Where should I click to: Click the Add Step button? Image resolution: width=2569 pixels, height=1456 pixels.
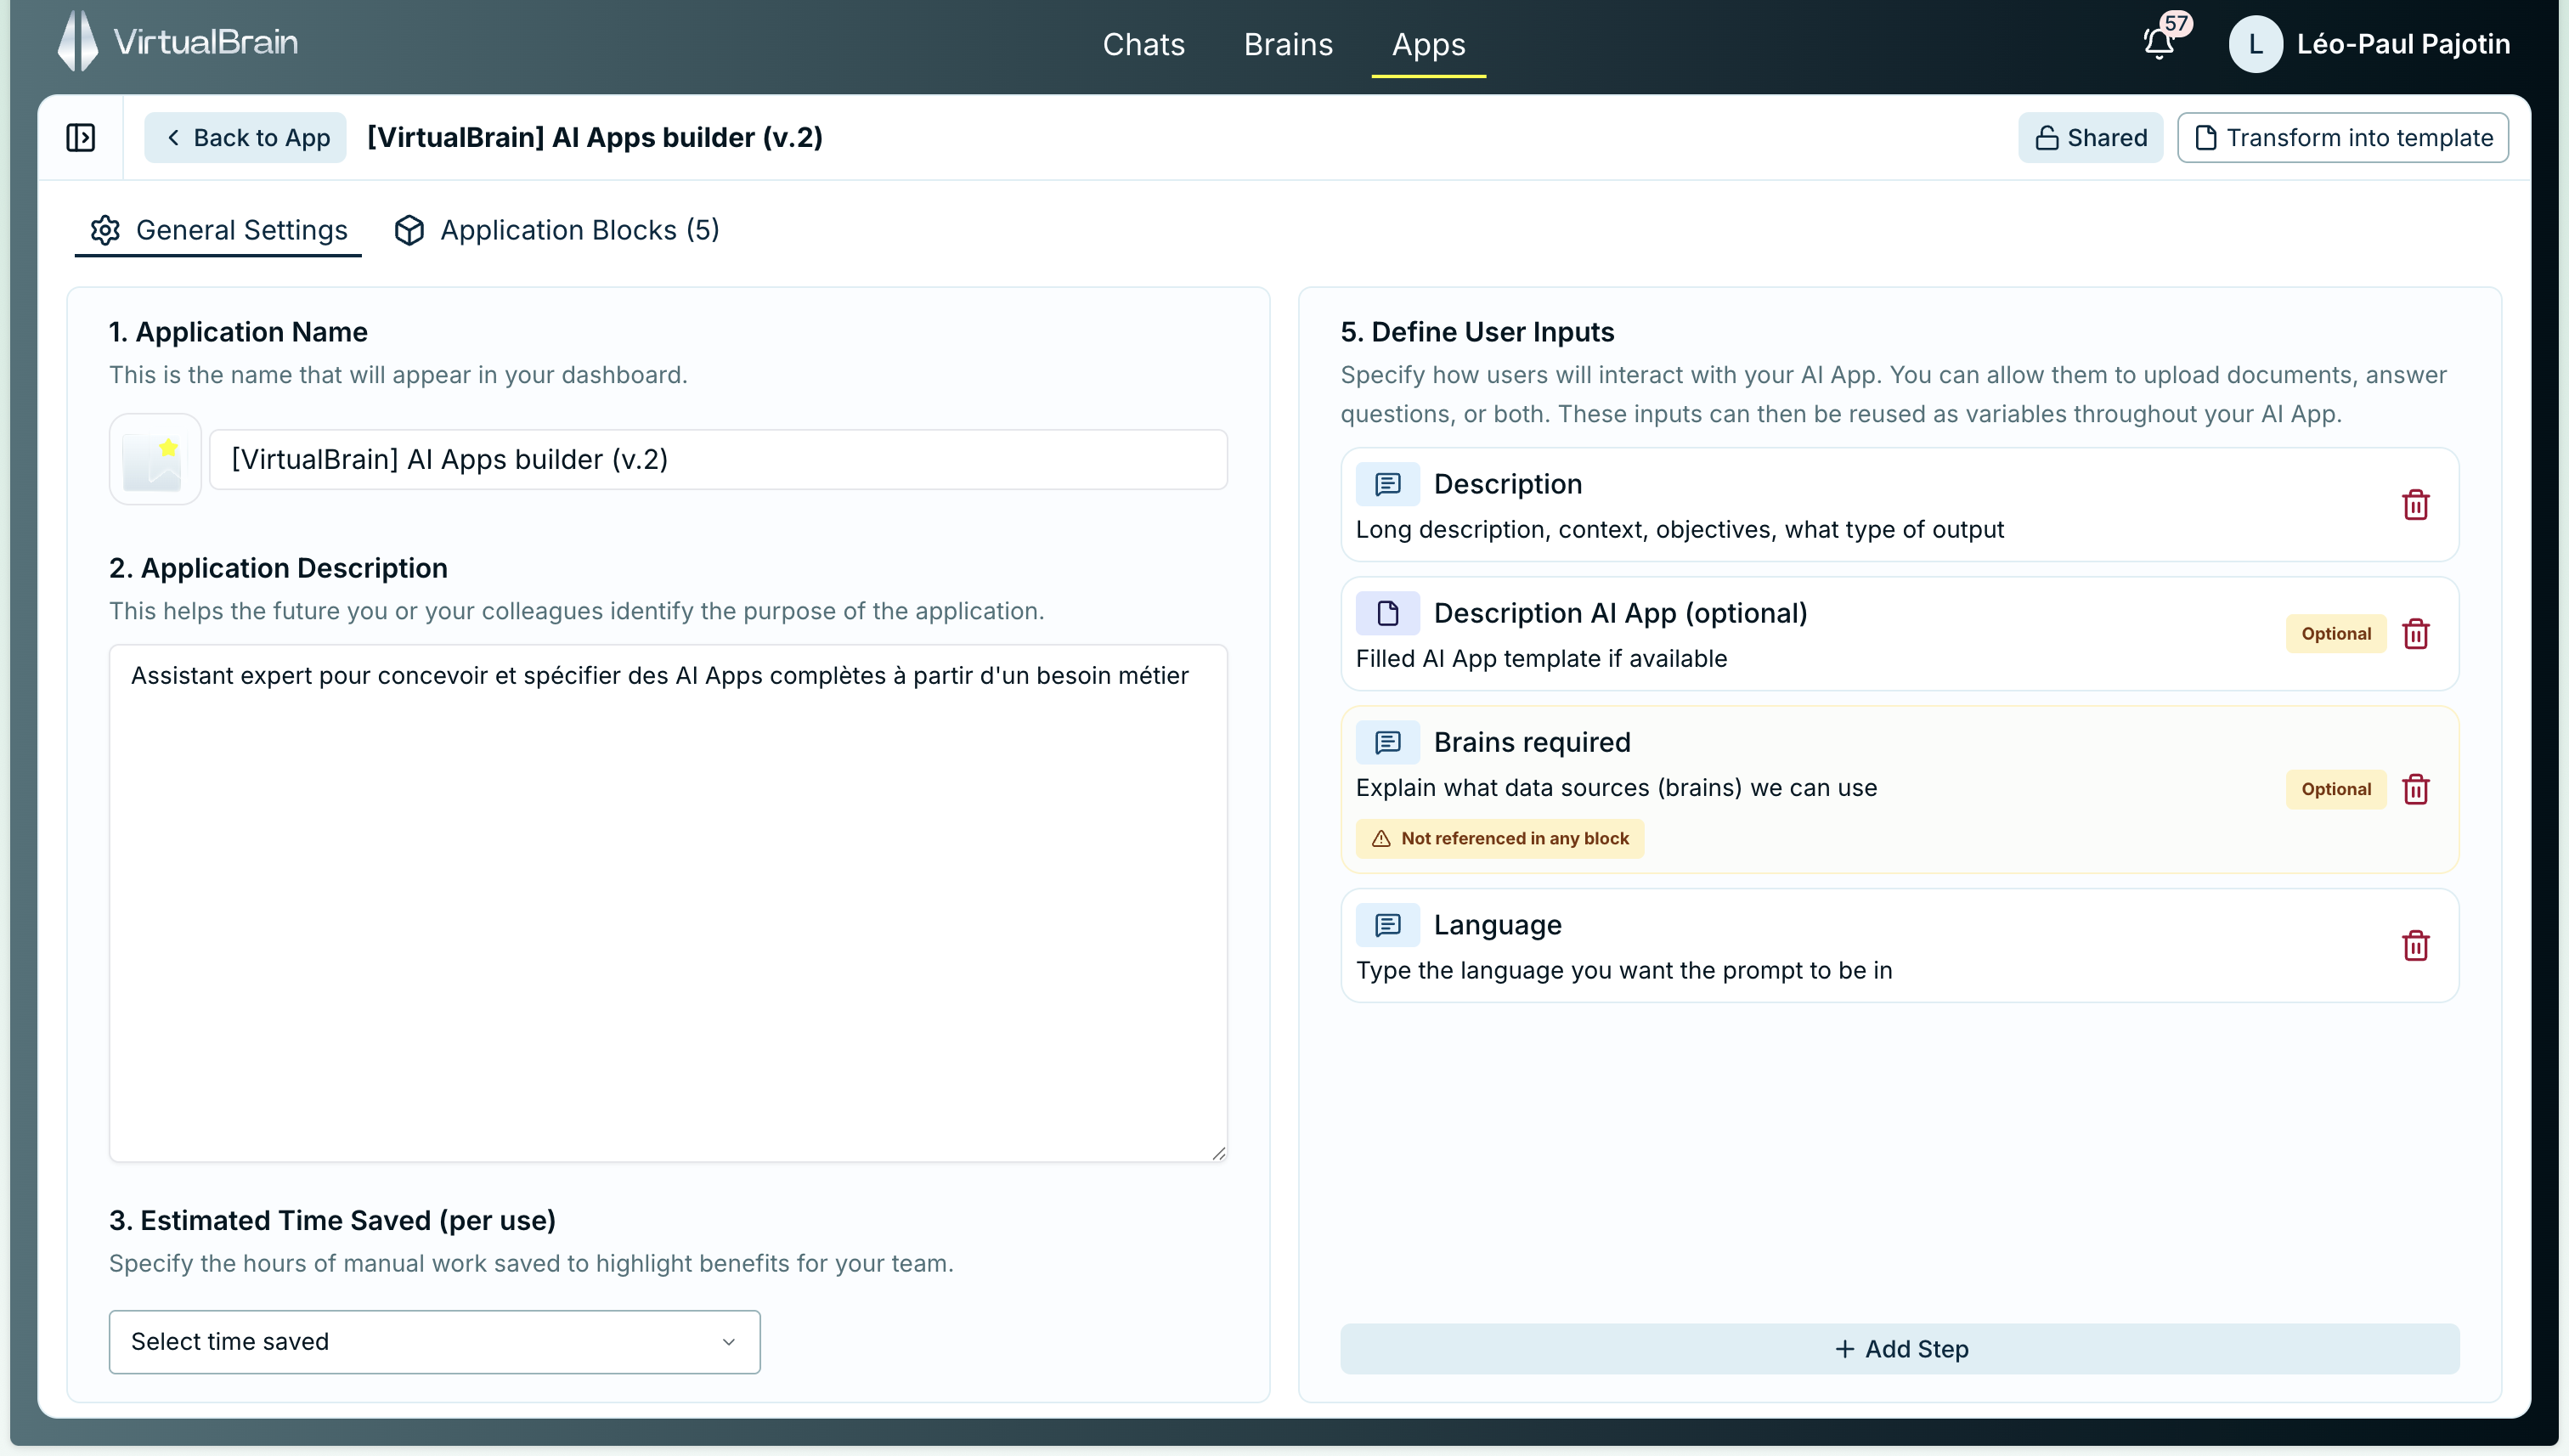[1899, 1349]
